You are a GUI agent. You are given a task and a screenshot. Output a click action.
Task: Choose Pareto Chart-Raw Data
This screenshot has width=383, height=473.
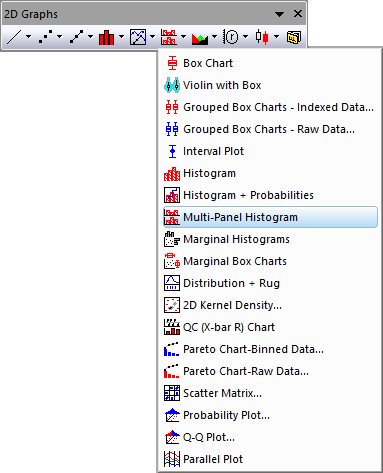tap(270, 371)
